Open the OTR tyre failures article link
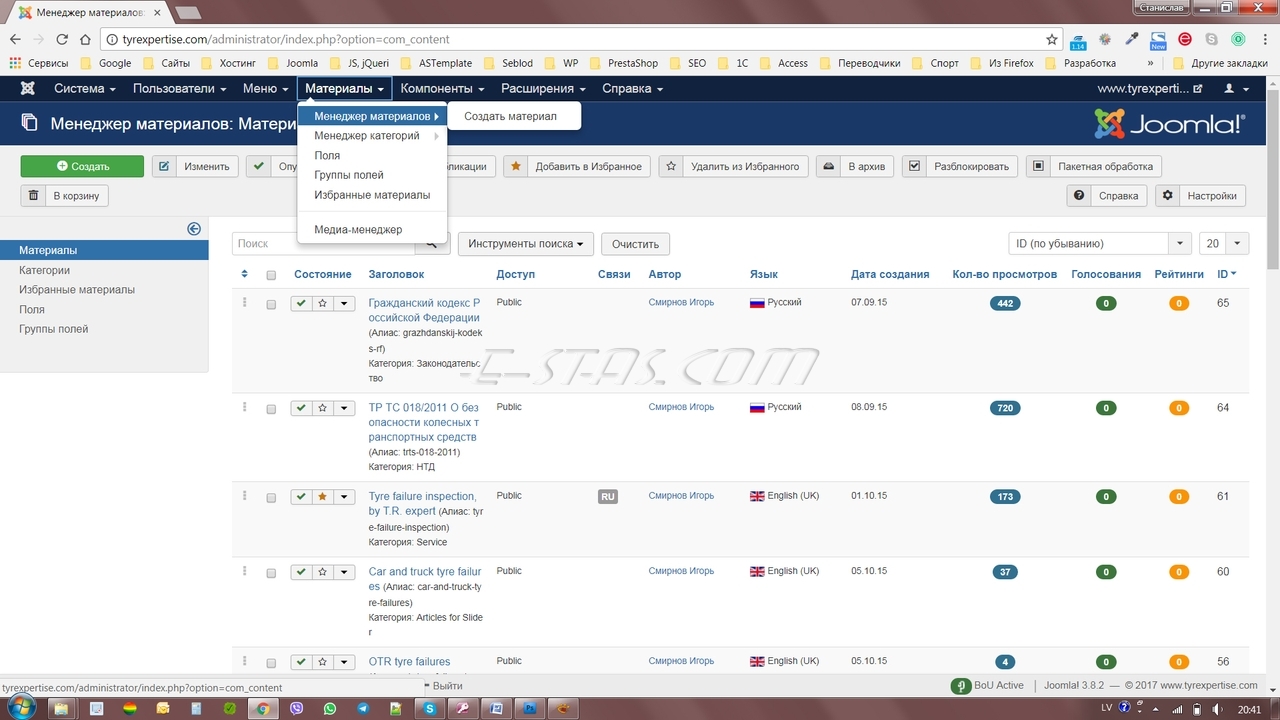Image resolution: width=1280 pixels, height=720 pixels. [x=409, y=661]
